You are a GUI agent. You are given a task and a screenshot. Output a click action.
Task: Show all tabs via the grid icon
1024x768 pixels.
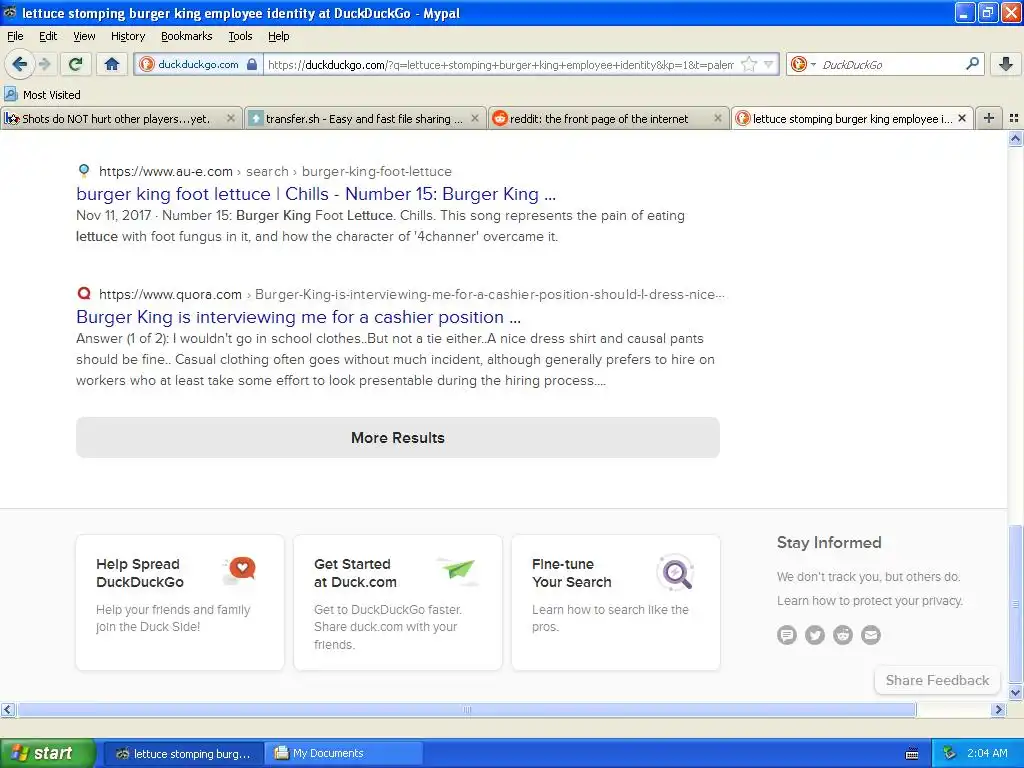click(1014, 118)
